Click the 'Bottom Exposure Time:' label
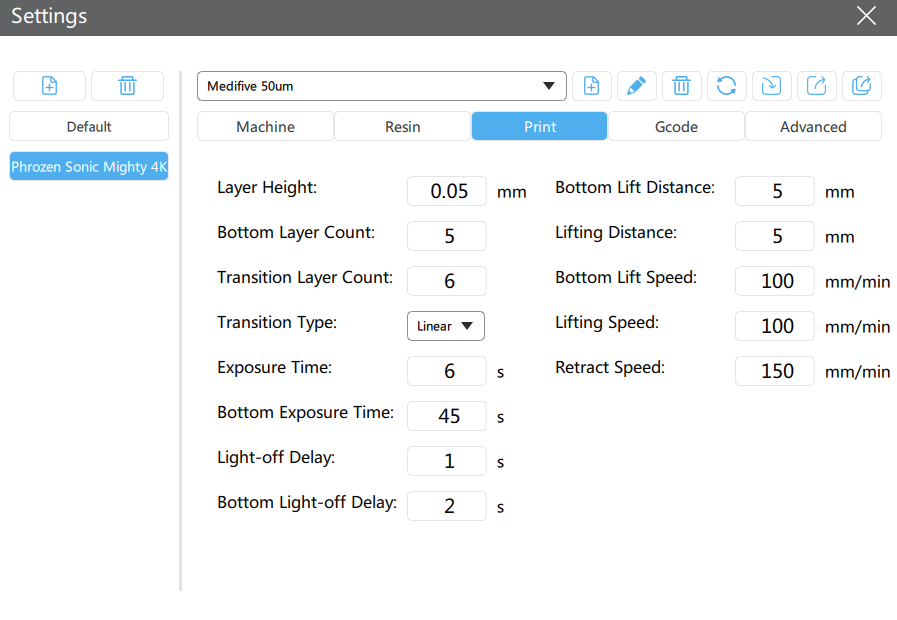 (x=305, y=412)
